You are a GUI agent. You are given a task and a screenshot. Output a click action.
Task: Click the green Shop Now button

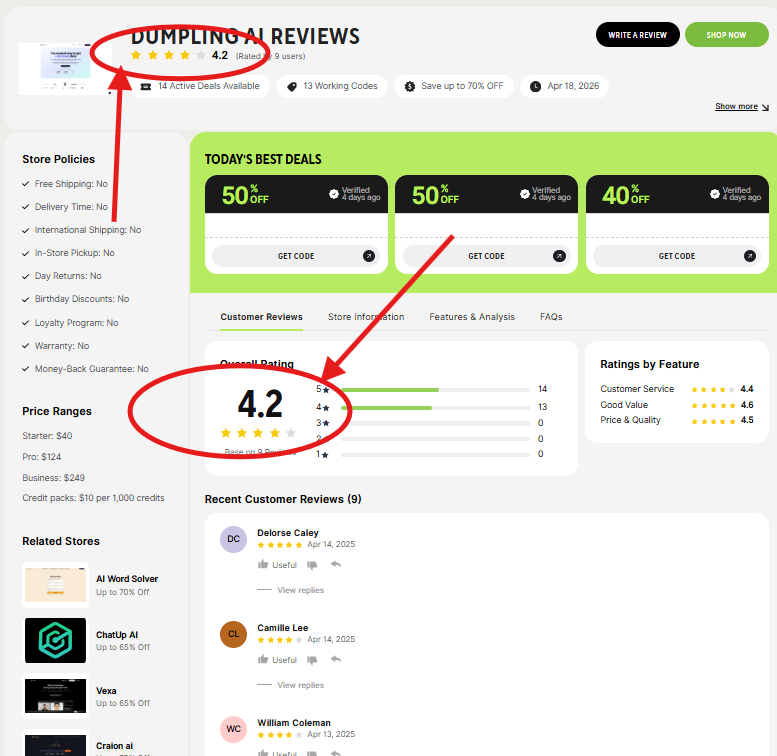[726, 35]
